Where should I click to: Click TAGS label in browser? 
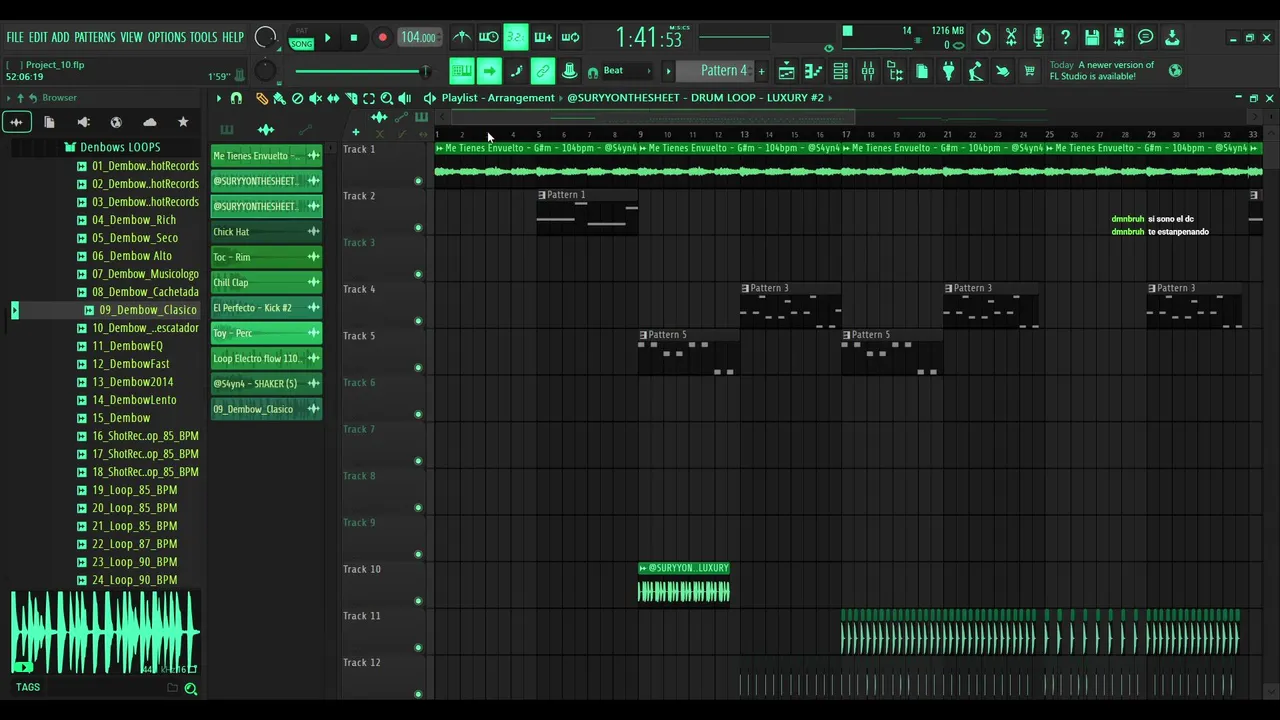[x=28, y=687]
